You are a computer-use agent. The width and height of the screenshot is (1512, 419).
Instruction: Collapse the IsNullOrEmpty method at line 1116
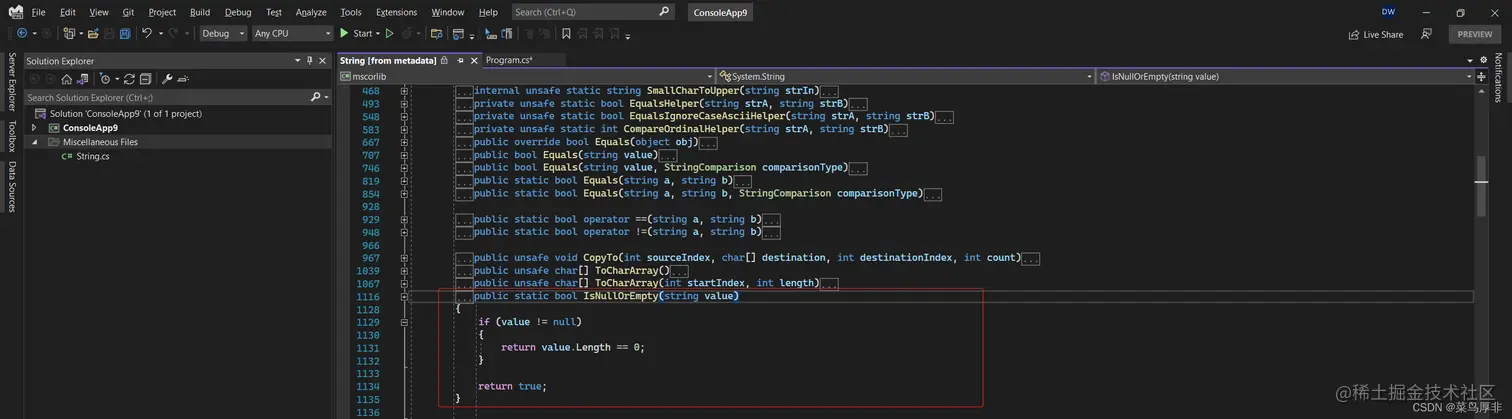click(x=405, y=297)
